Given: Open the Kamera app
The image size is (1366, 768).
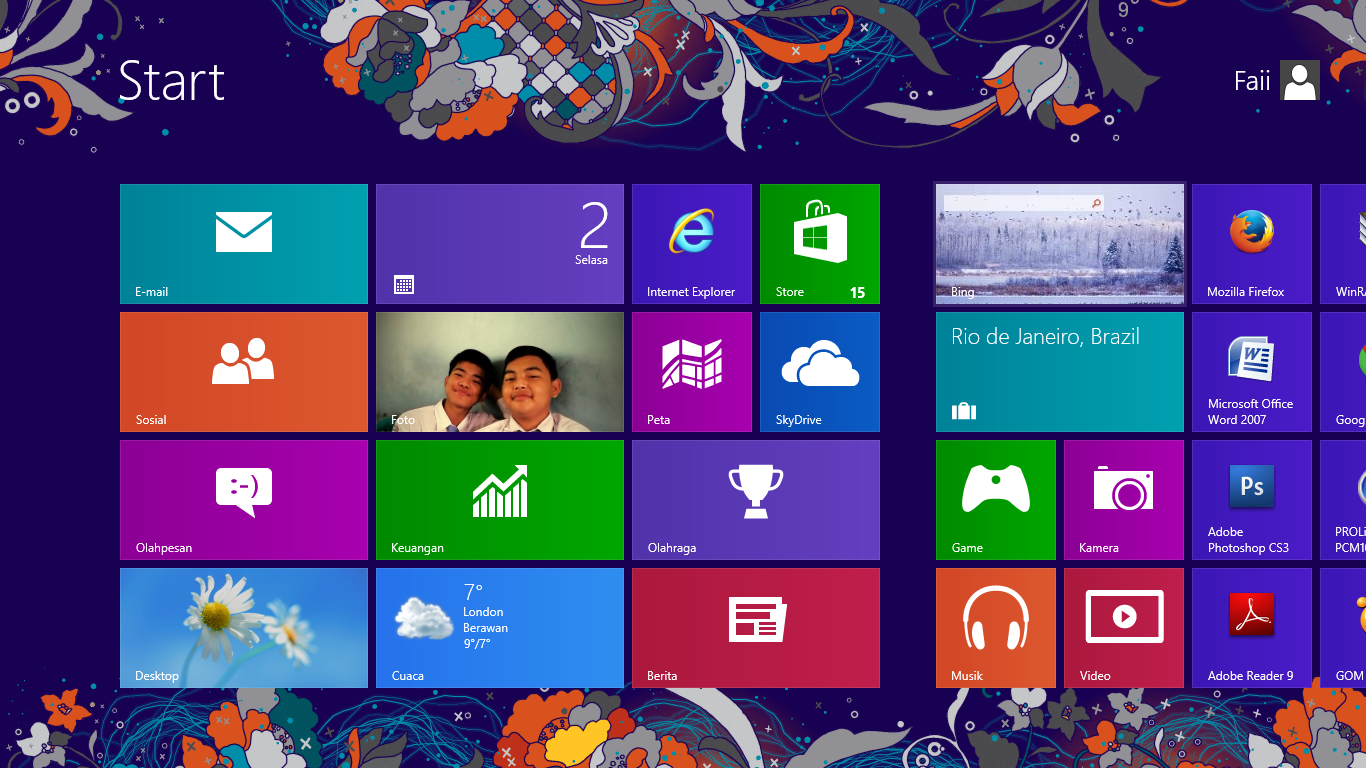Looking at the screenshot, I should point(1123,499).
